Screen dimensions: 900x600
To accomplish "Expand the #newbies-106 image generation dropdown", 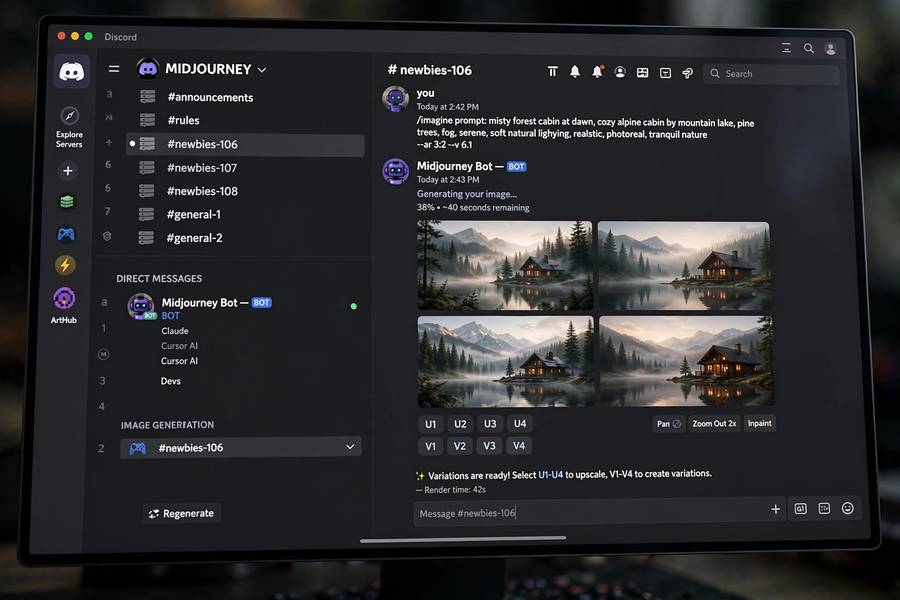I will point(350,447).
